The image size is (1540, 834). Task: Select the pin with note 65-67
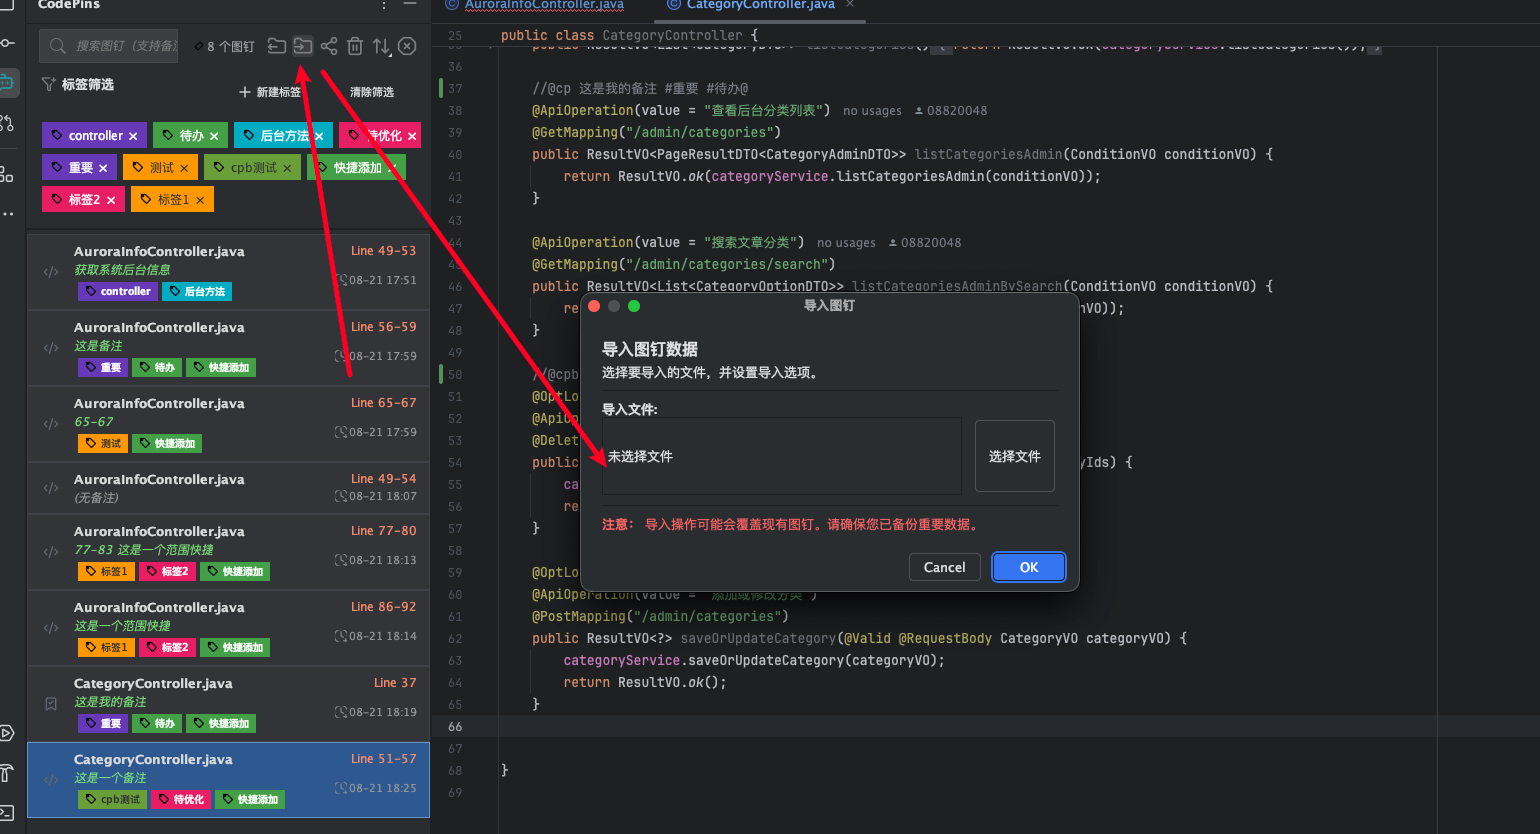[228, 424]
